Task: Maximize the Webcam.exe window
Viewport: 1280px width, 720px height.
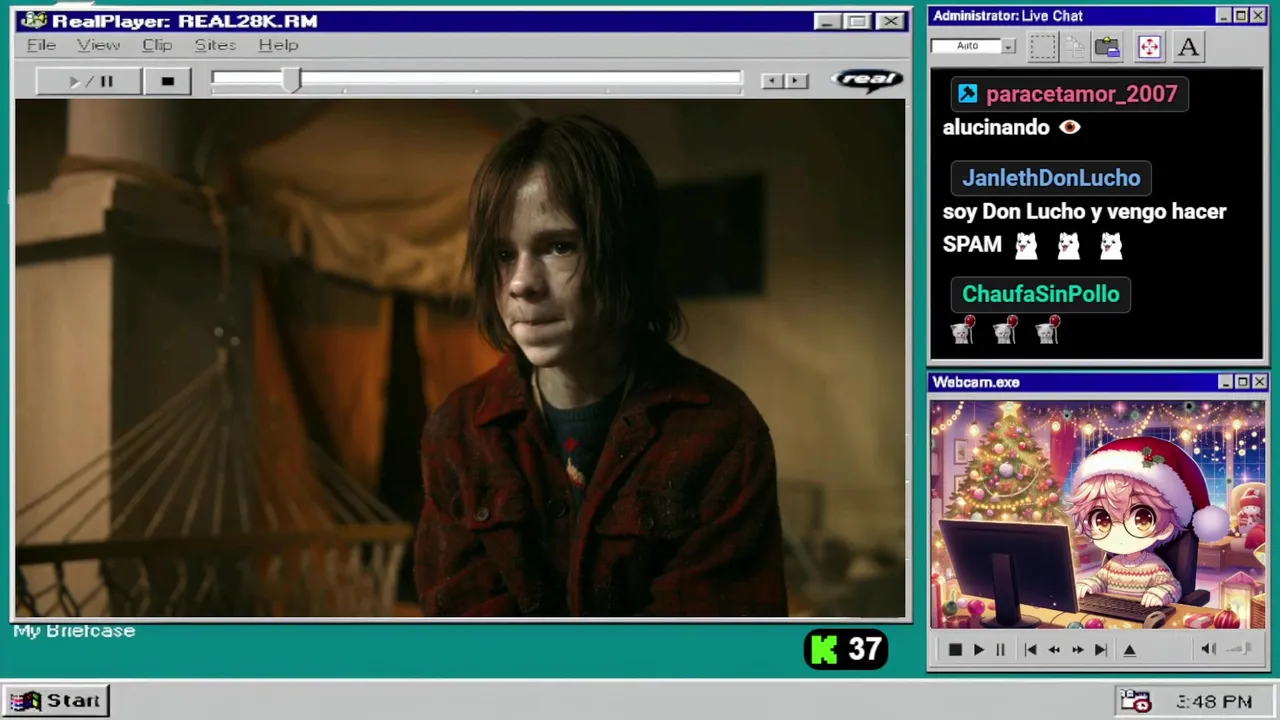Action: tap(1243, 382)
